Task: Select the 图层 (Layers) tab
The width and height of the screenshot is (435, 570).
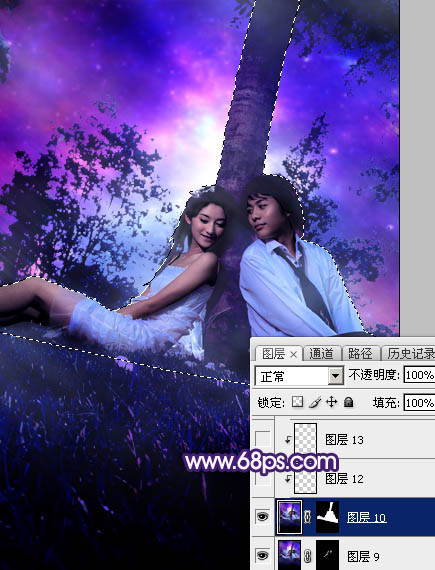Action: pos(274,353)
